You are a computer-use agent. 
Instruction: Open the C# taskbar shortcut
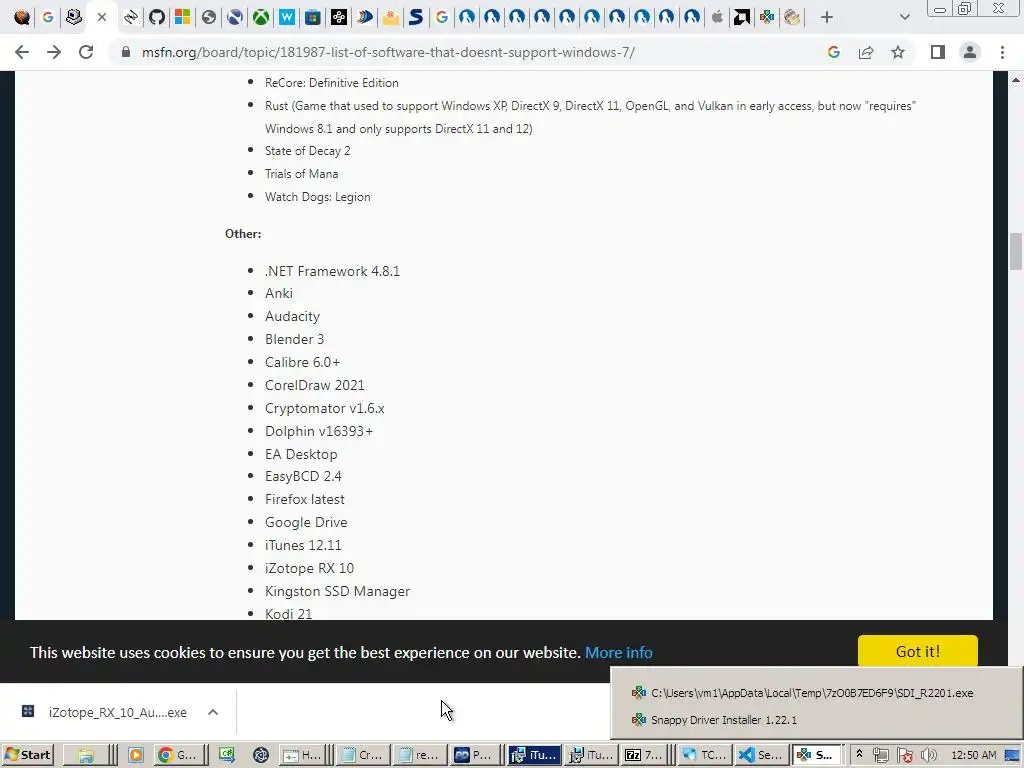point(227,755)
